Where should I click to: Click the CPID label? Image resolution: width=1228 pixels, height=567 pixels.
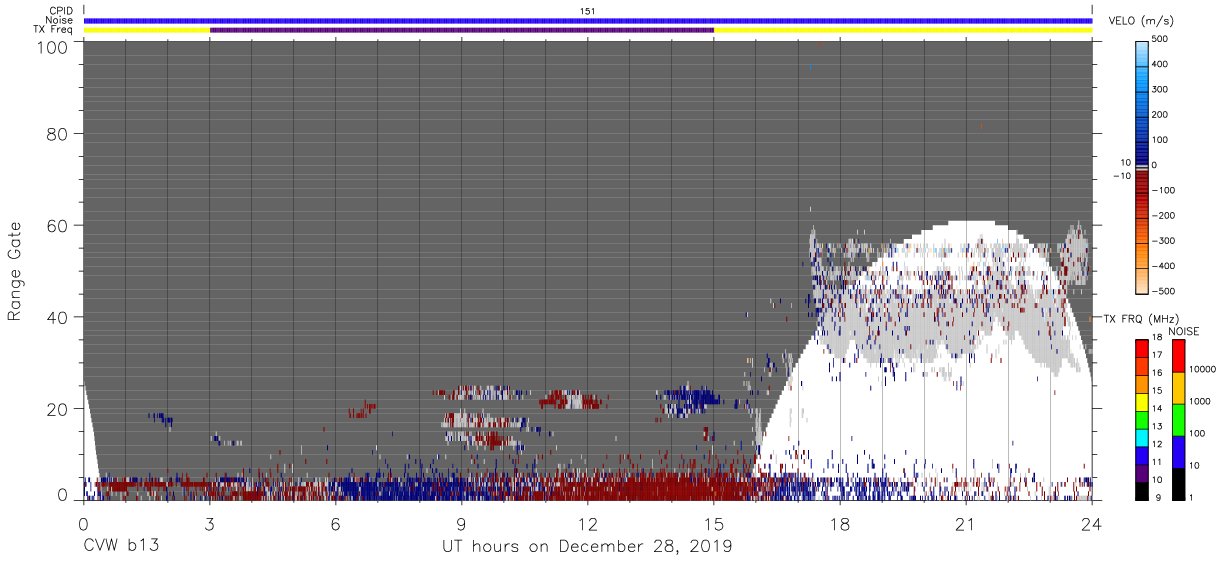[x=60, y=10]
